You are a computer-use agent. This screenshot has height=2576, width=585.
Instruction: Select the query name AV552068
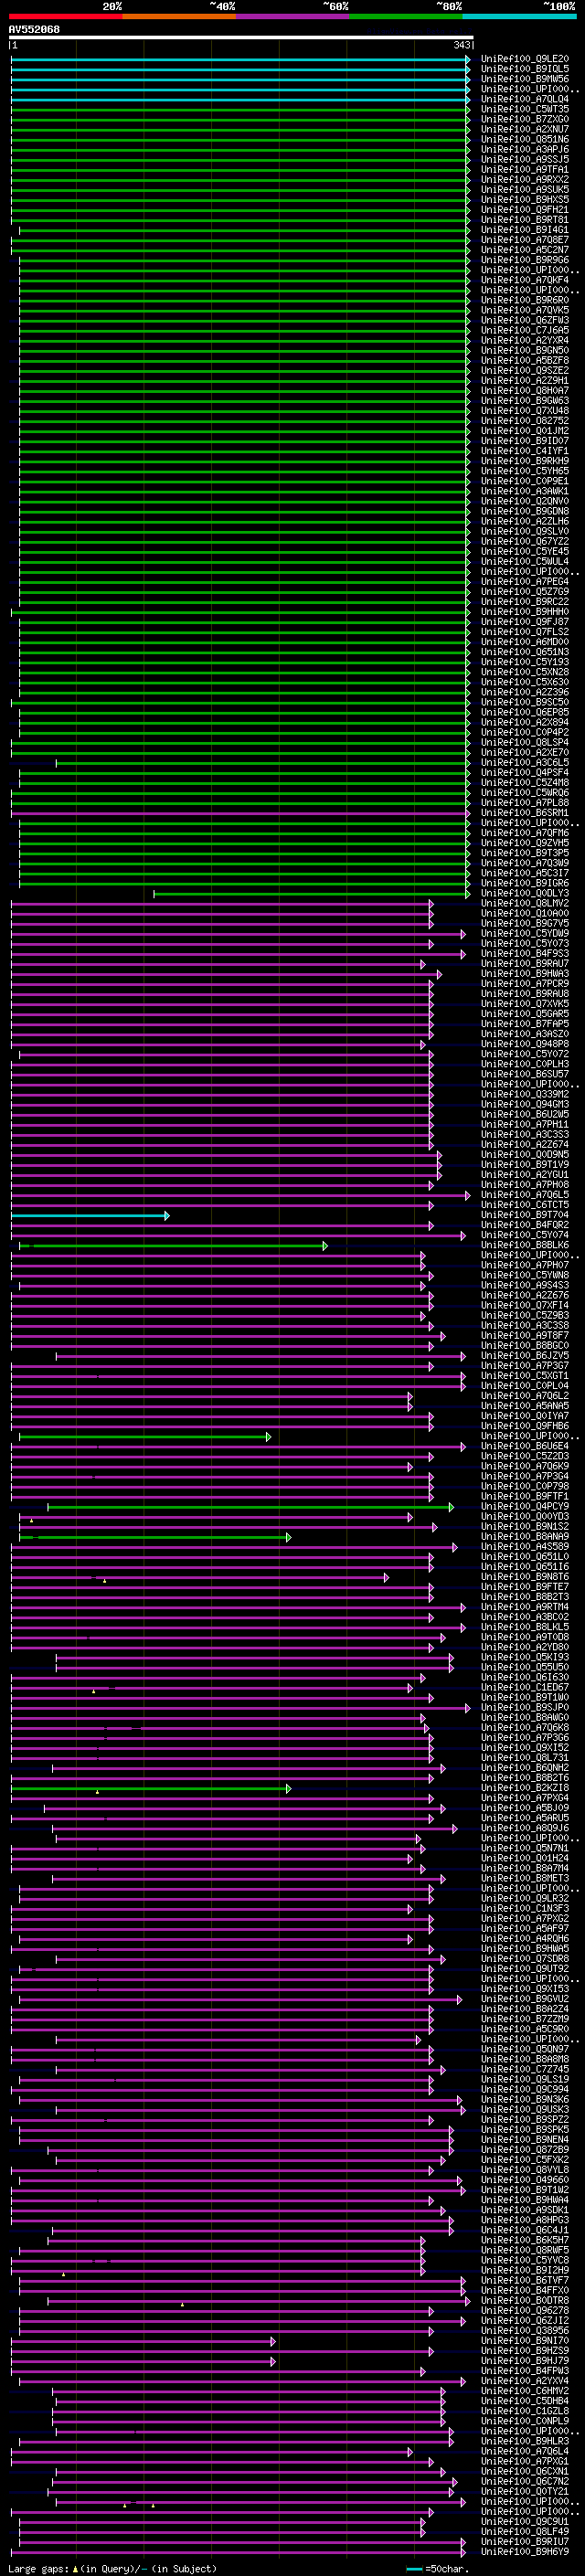point(34,29)
